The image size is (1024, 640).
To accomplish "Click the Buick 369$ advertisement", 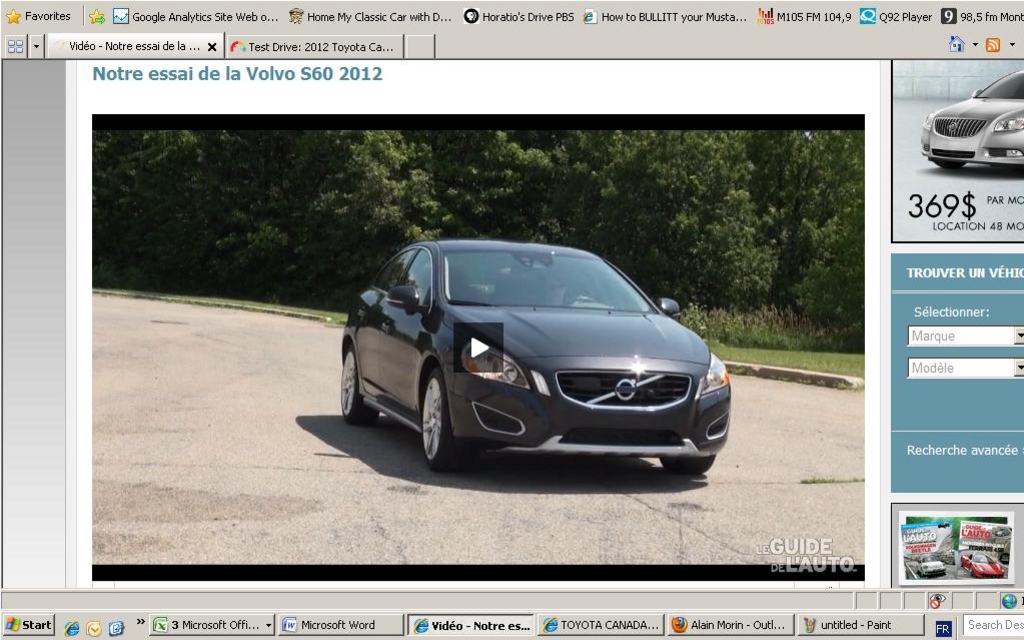I will (958, 150).
